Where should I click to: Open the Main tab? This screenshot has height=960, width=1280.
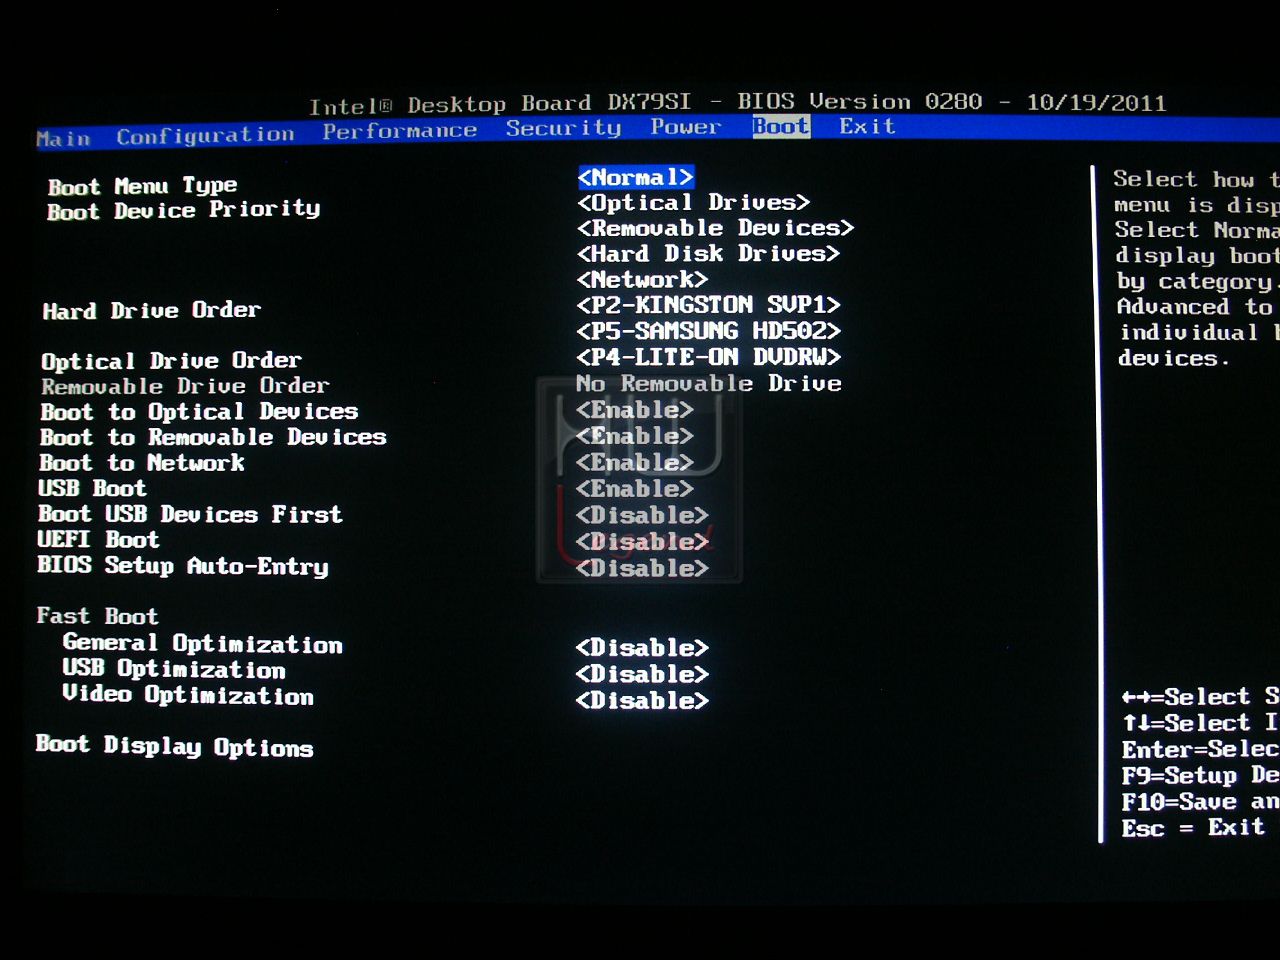click(x=63, y=138)
